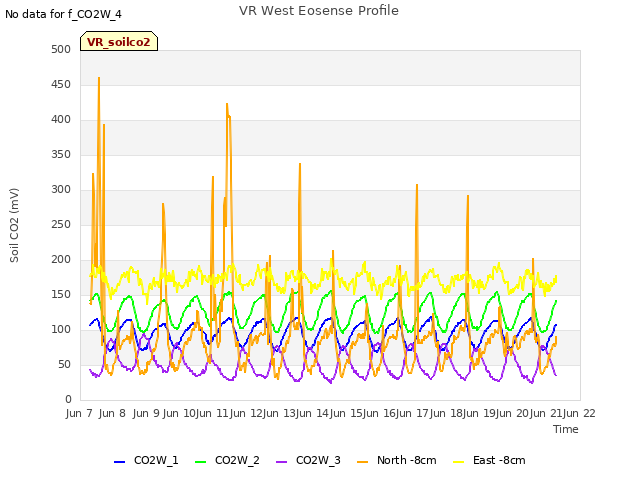640x480 pixels.
Task: Click the Jun 22 x-axis date label
Action: point(580,413)
